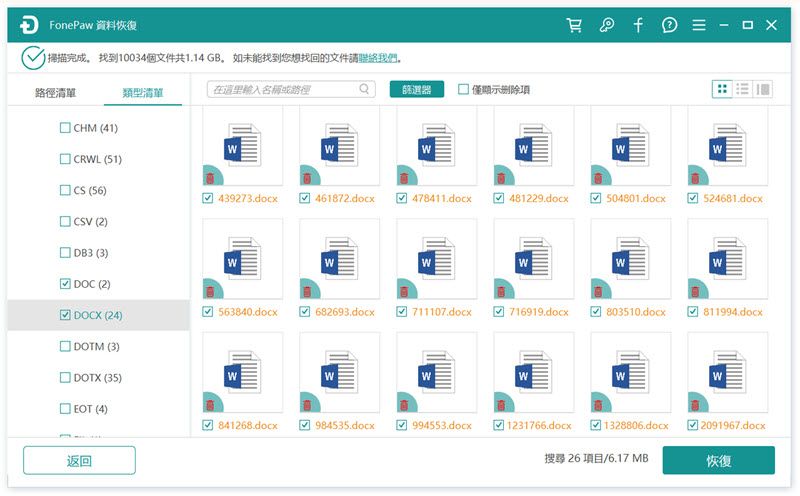Image resolution: width=800 pixels, height=496 pixels.
Task: Switch to the 路徑清單 tab
Action: pos(56,92)
